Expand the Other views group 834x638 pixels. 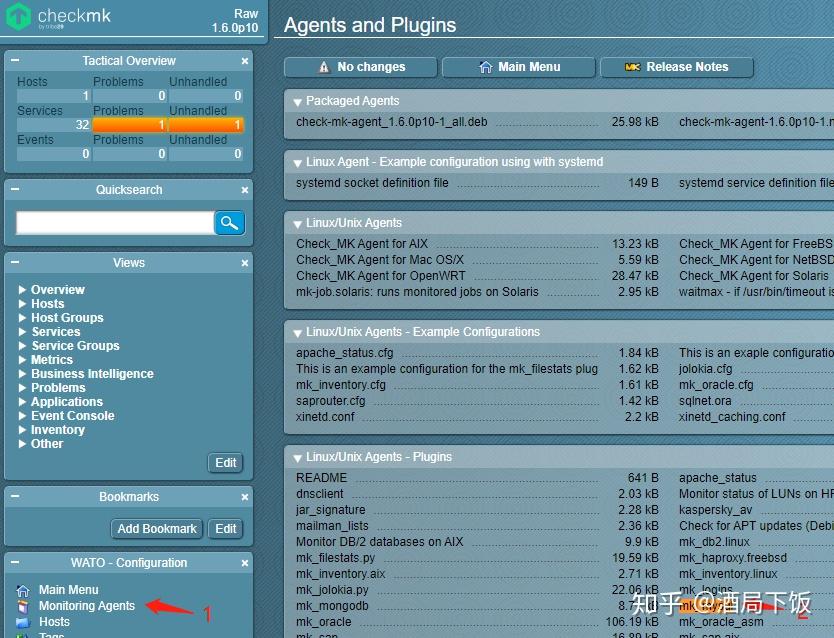[22, 443]
